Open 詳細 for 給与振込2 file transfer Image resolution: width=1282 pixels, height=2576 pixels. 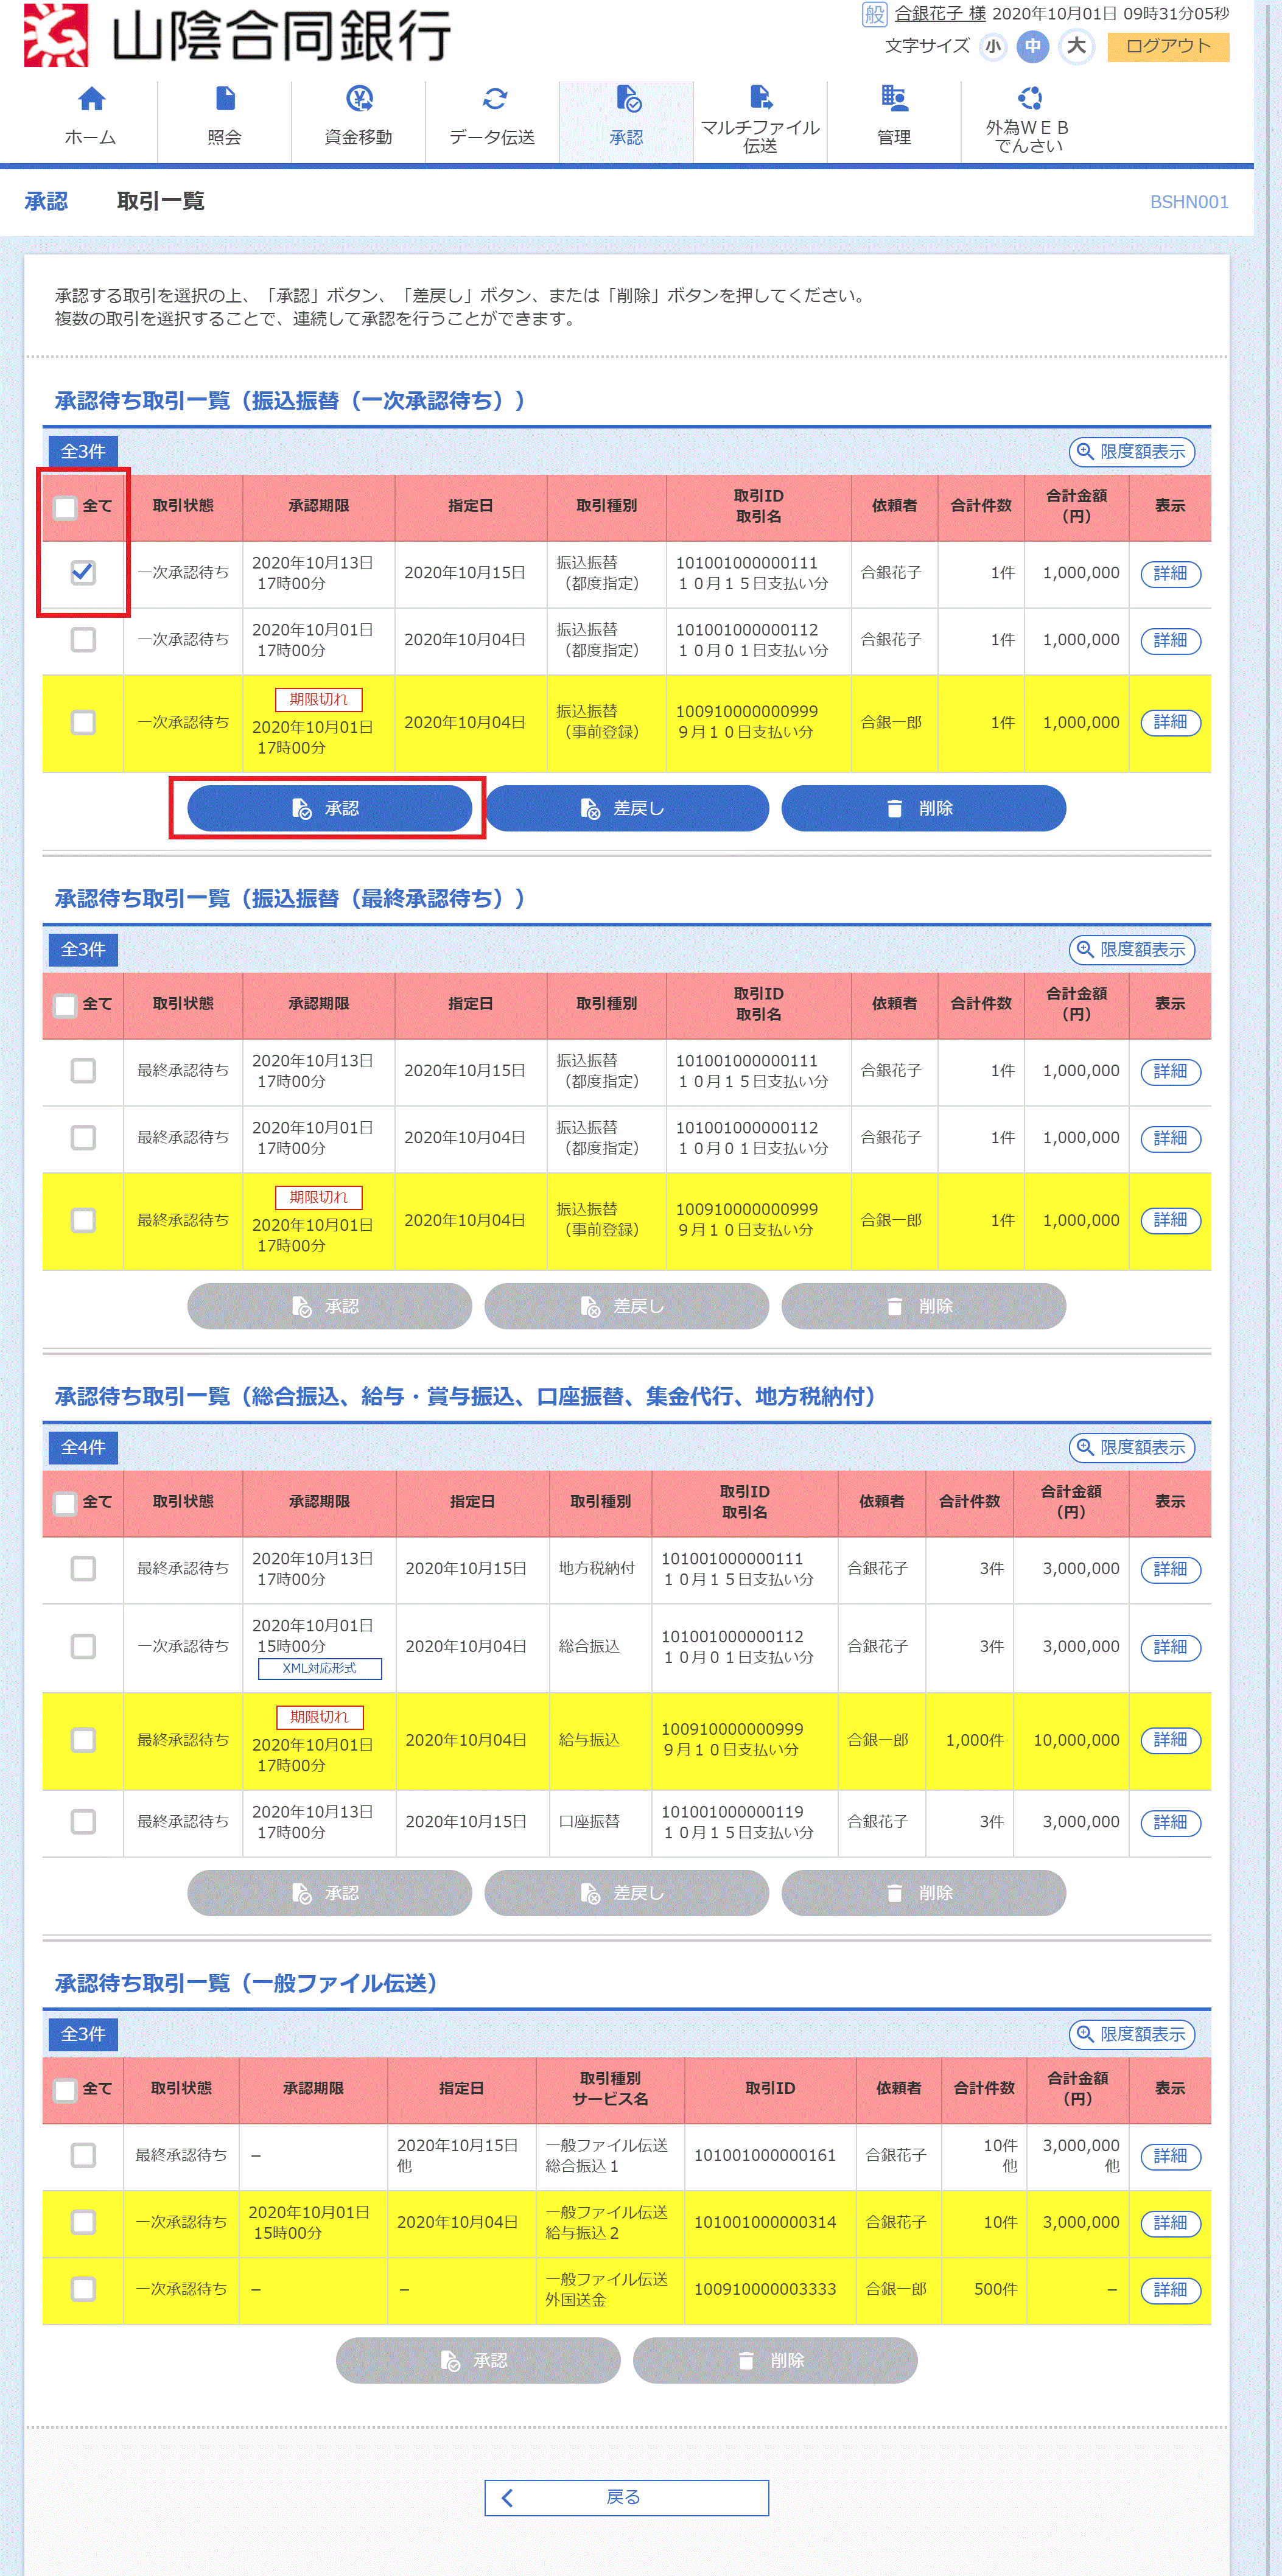coord(1170,2224)
